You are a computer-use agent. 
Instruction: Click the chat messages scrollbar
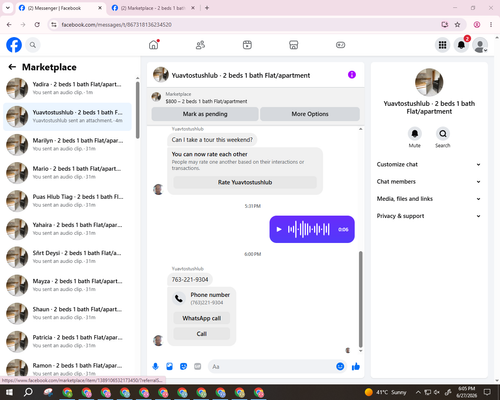pos(360,299)
